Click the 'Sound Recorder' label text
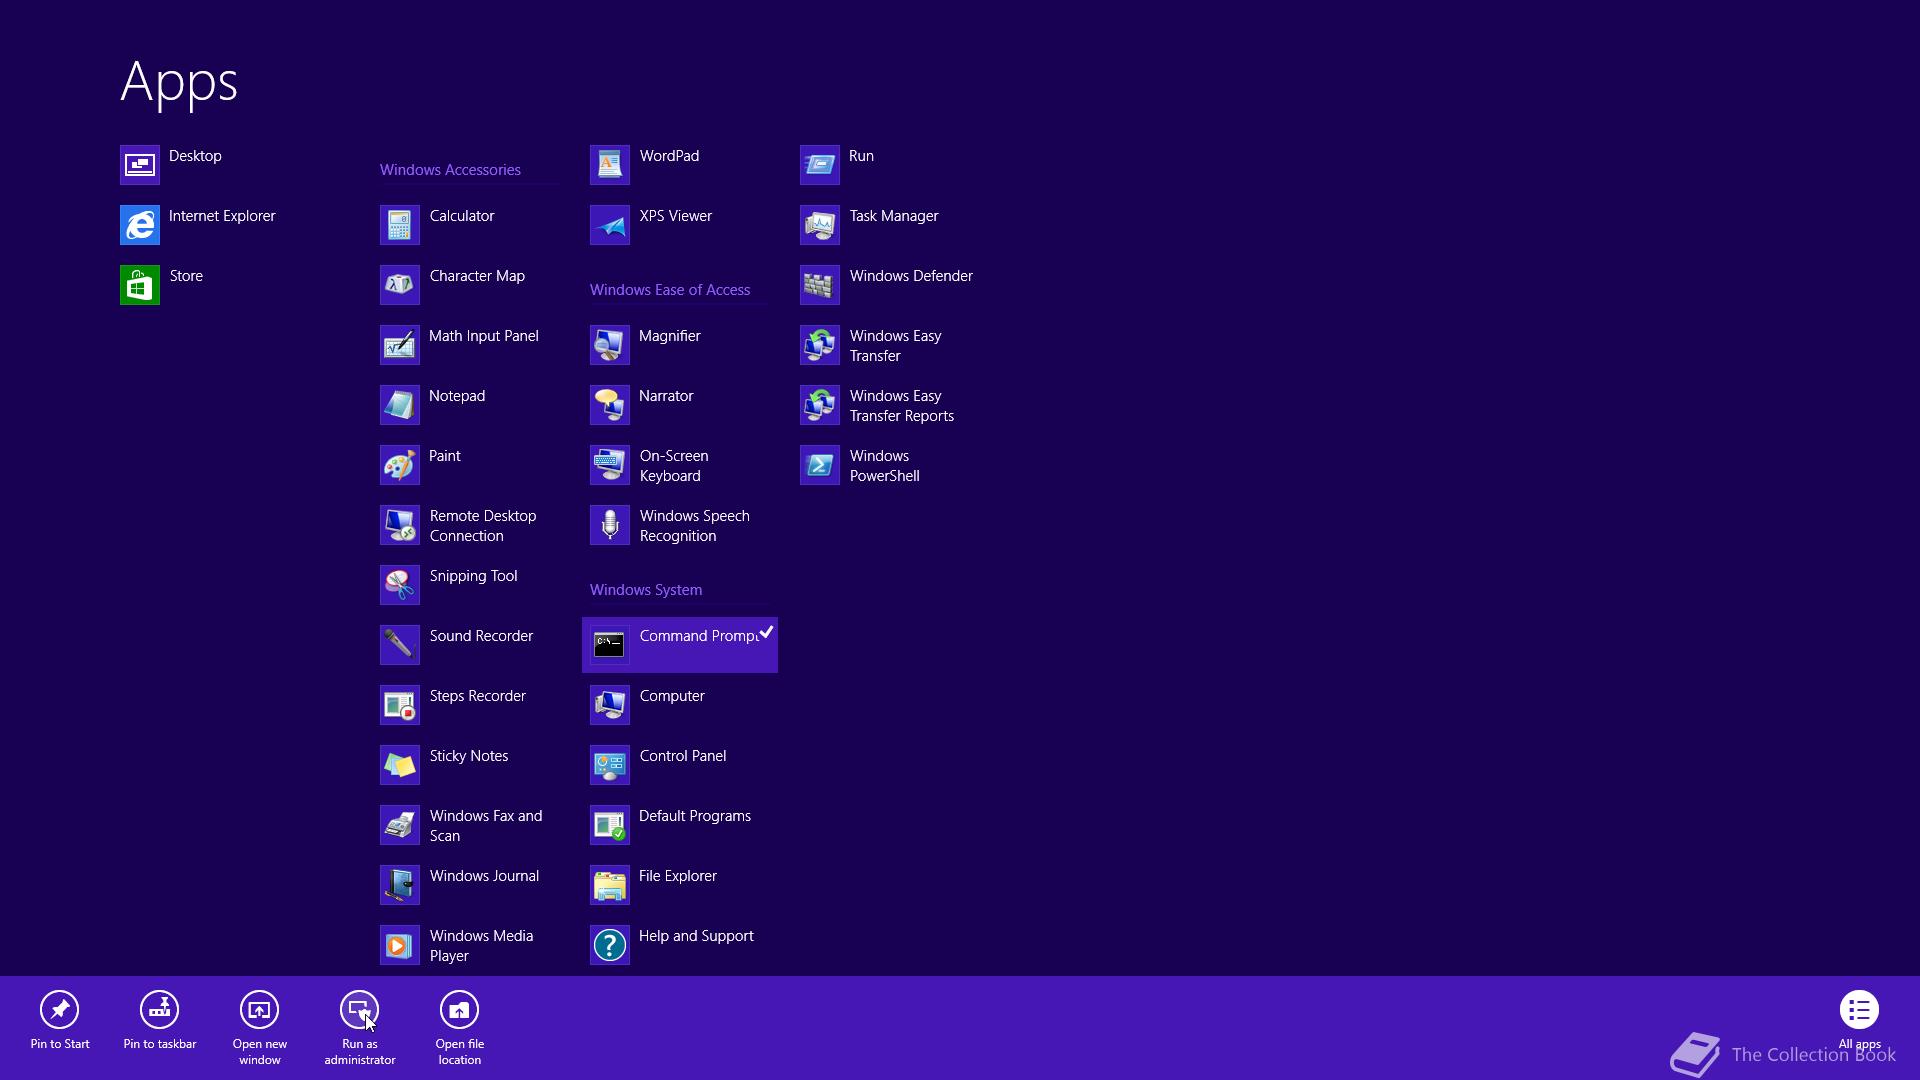This screenshot has width=1920, height=1080. coord(481,636)
